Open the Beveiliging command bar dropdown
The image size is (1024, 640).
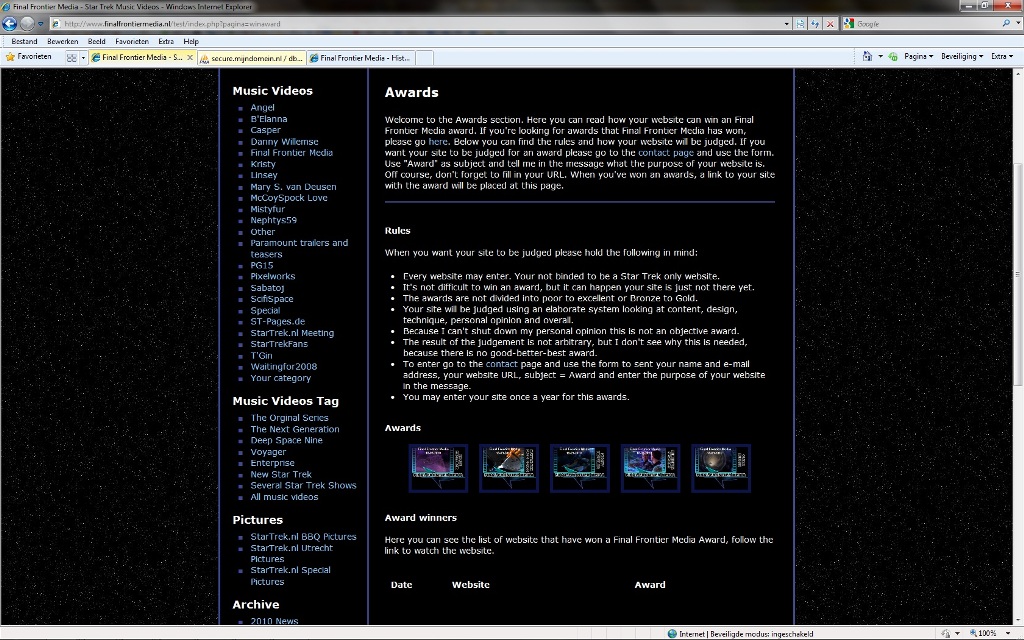click(961, 57)
